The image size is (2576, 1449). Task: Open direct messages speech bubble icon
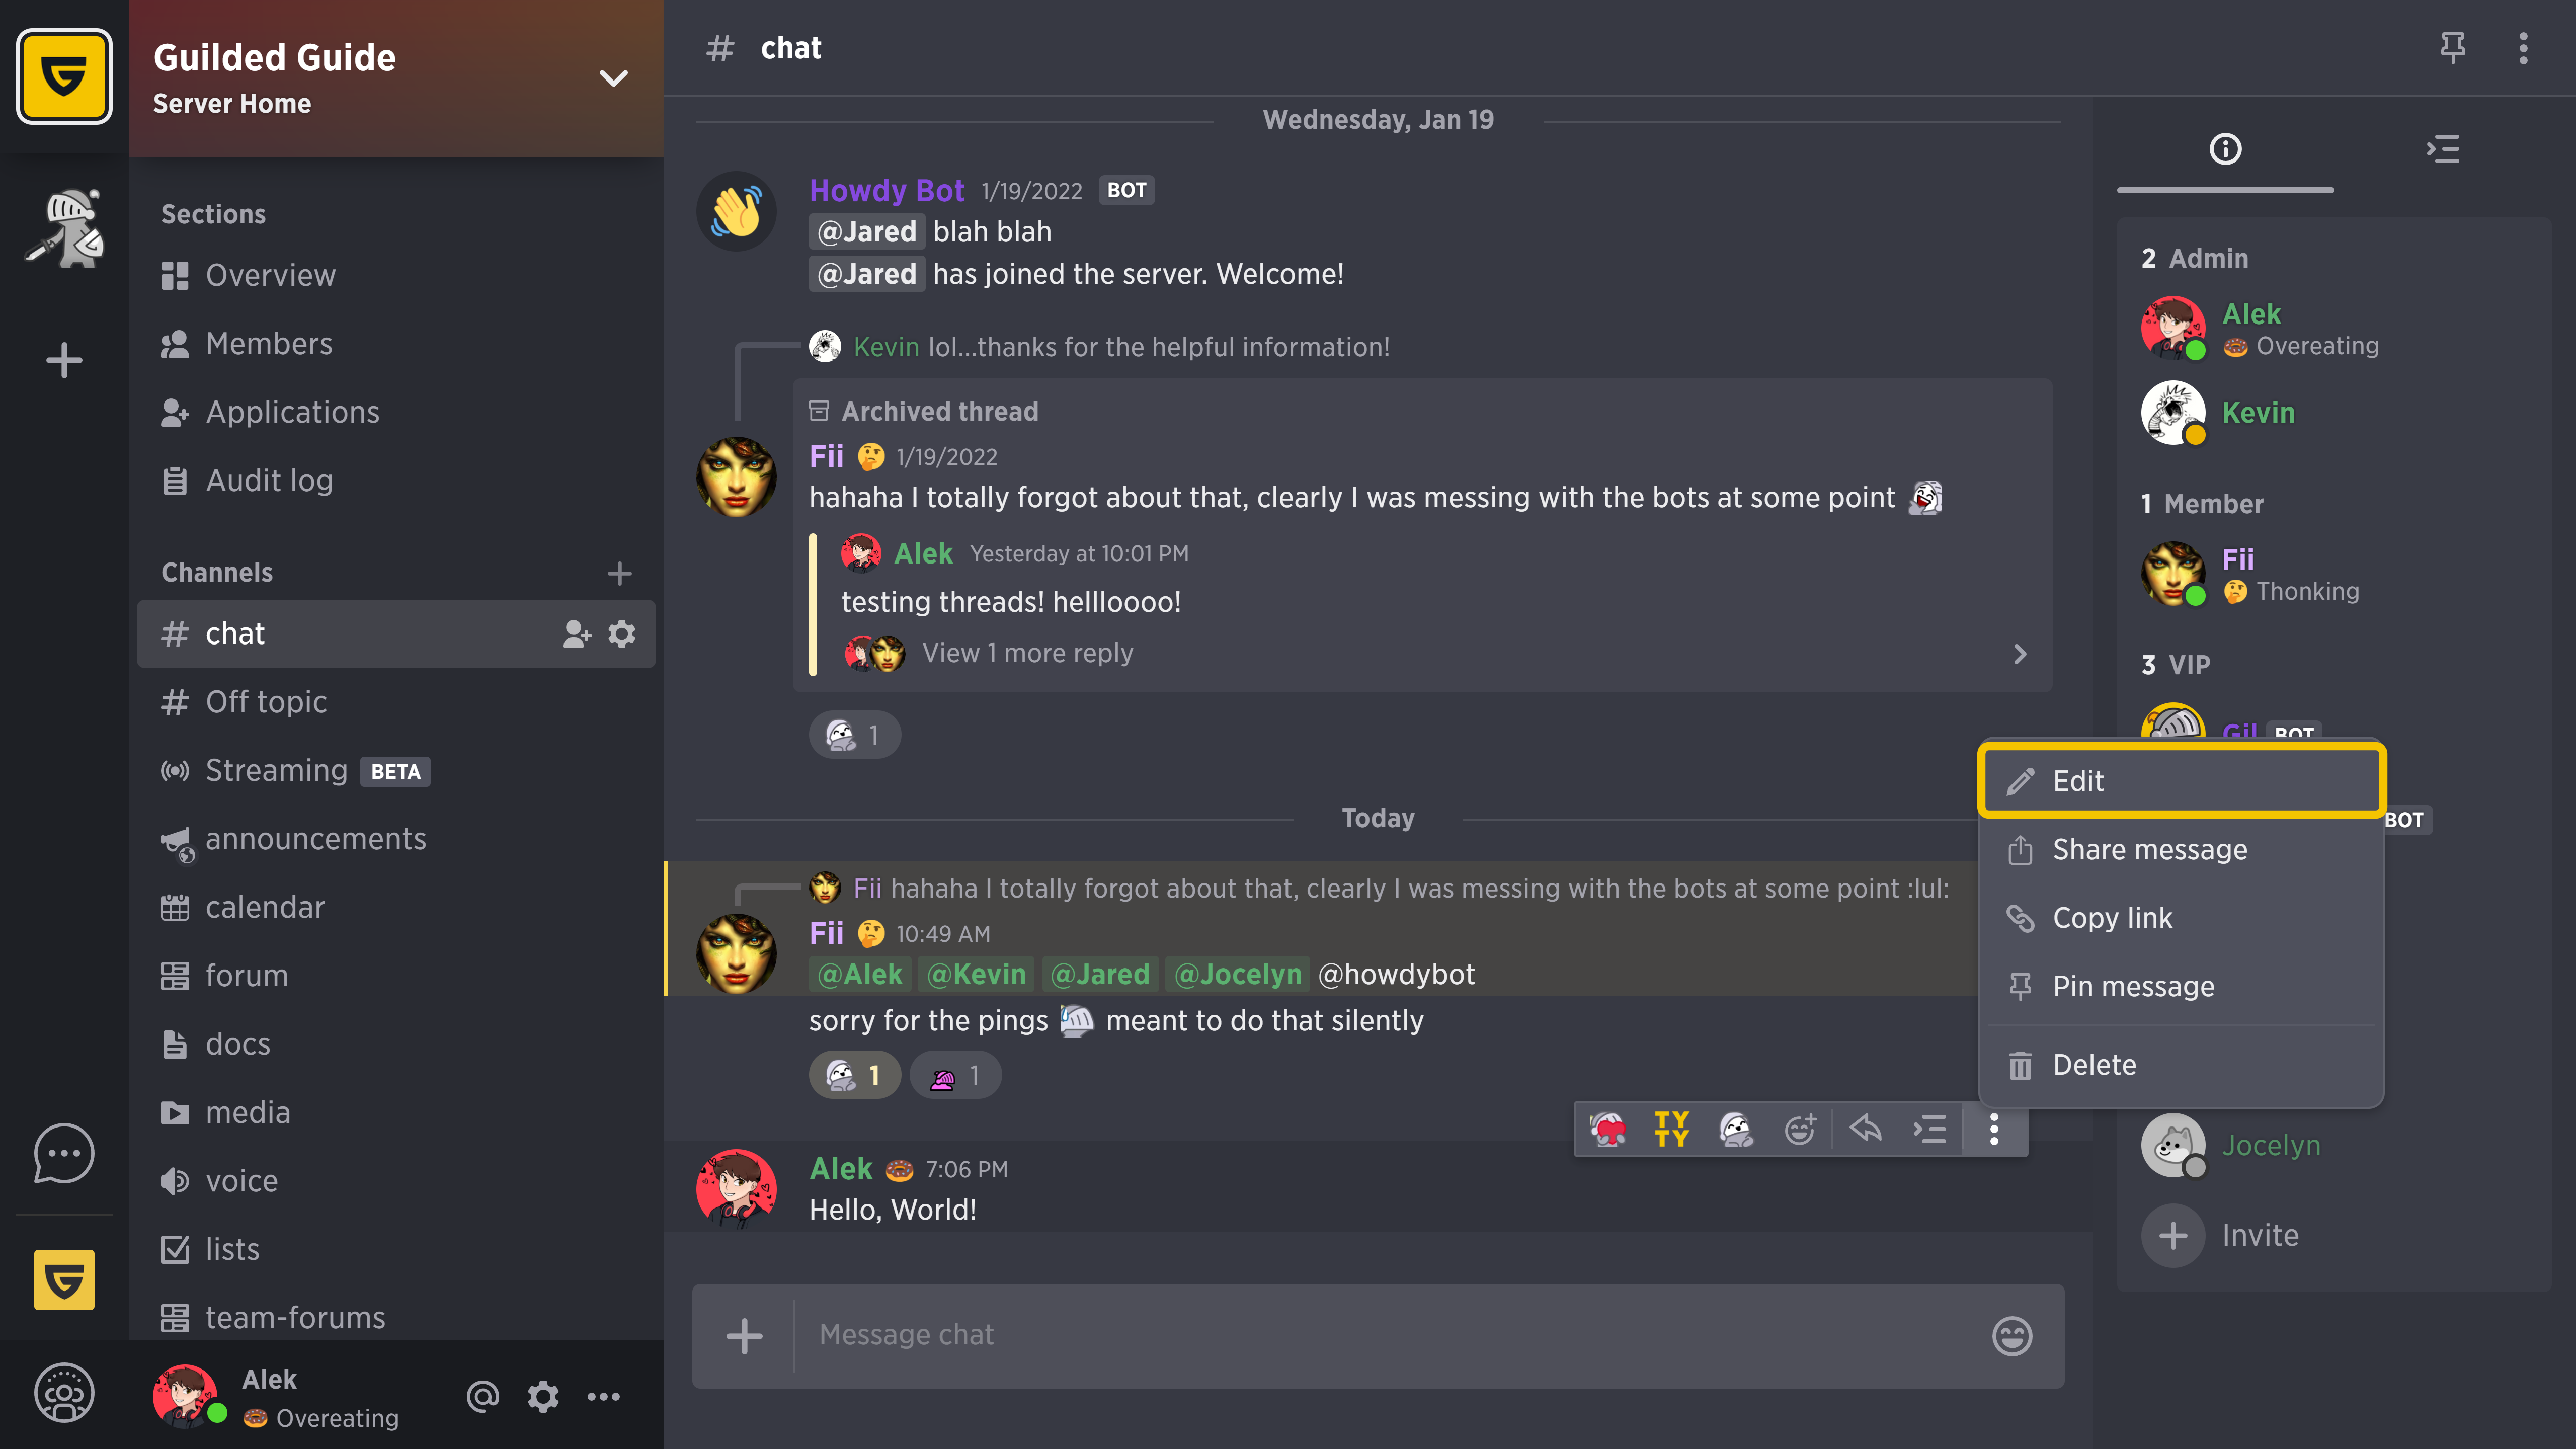point(64,1154)
